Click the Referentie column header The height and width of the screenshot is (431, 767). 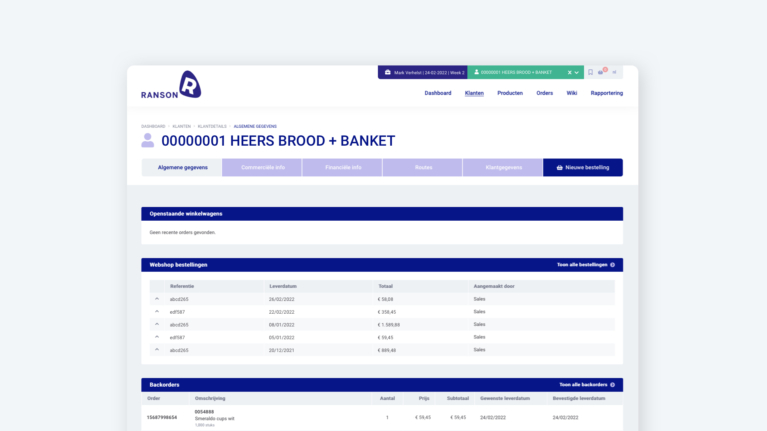click(182, 286)
